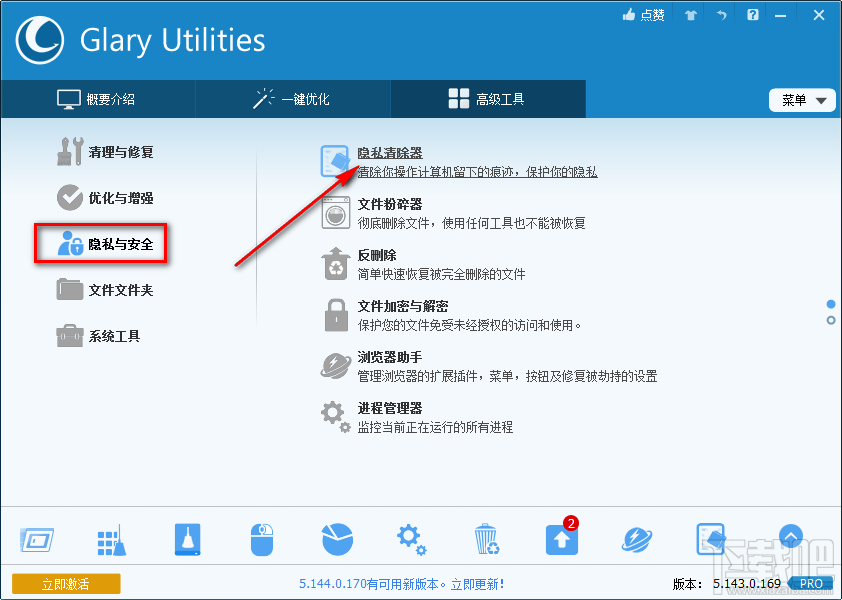Open updates icon with red badge 2

pyautogui.click(x=561, y=538)
